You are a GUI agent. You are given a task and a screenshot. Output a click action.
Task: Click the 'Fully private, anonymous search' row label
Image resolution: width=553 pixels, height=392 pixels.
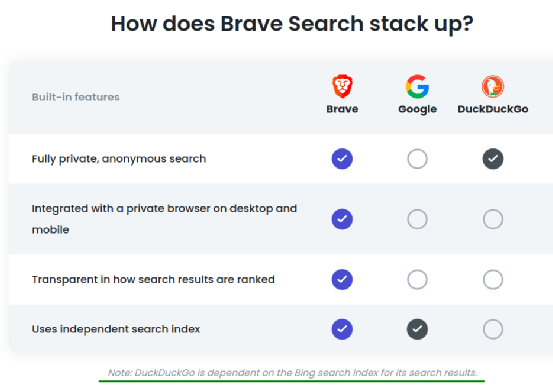coord(119,159)
